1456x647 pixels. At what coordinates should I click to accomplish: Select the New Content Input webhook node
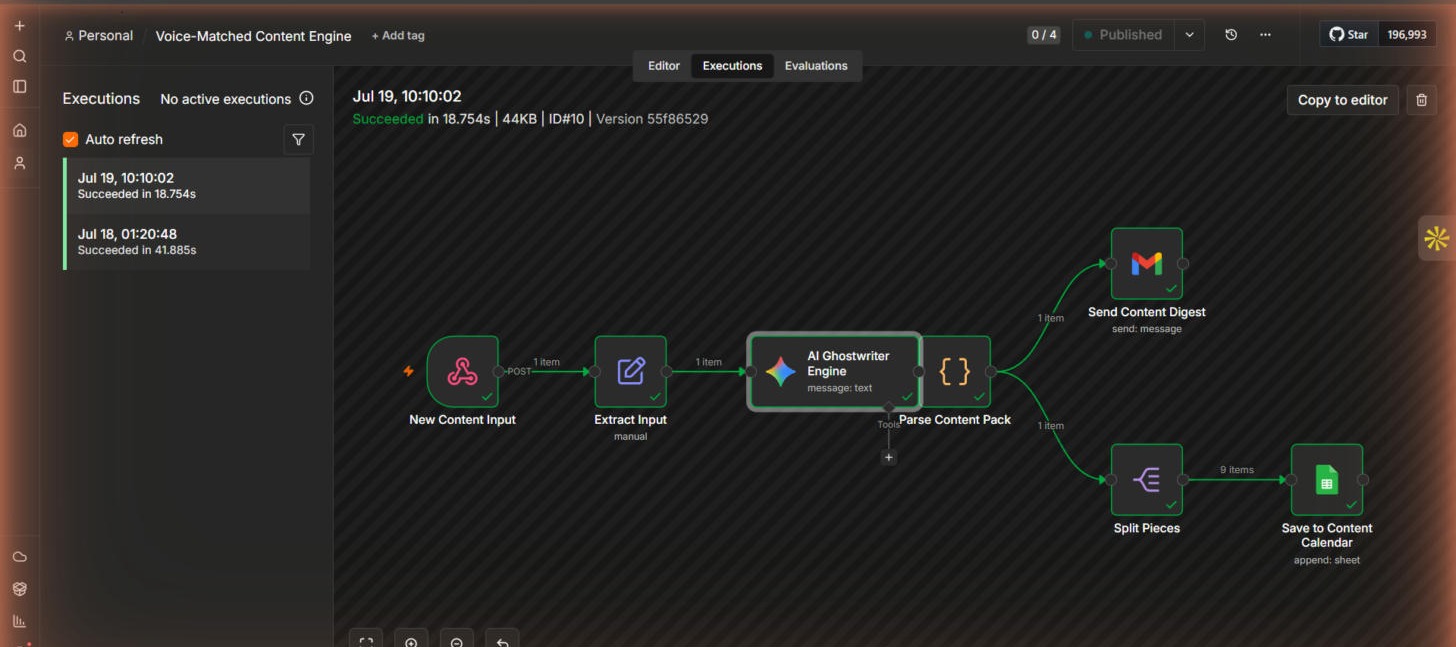462,372
